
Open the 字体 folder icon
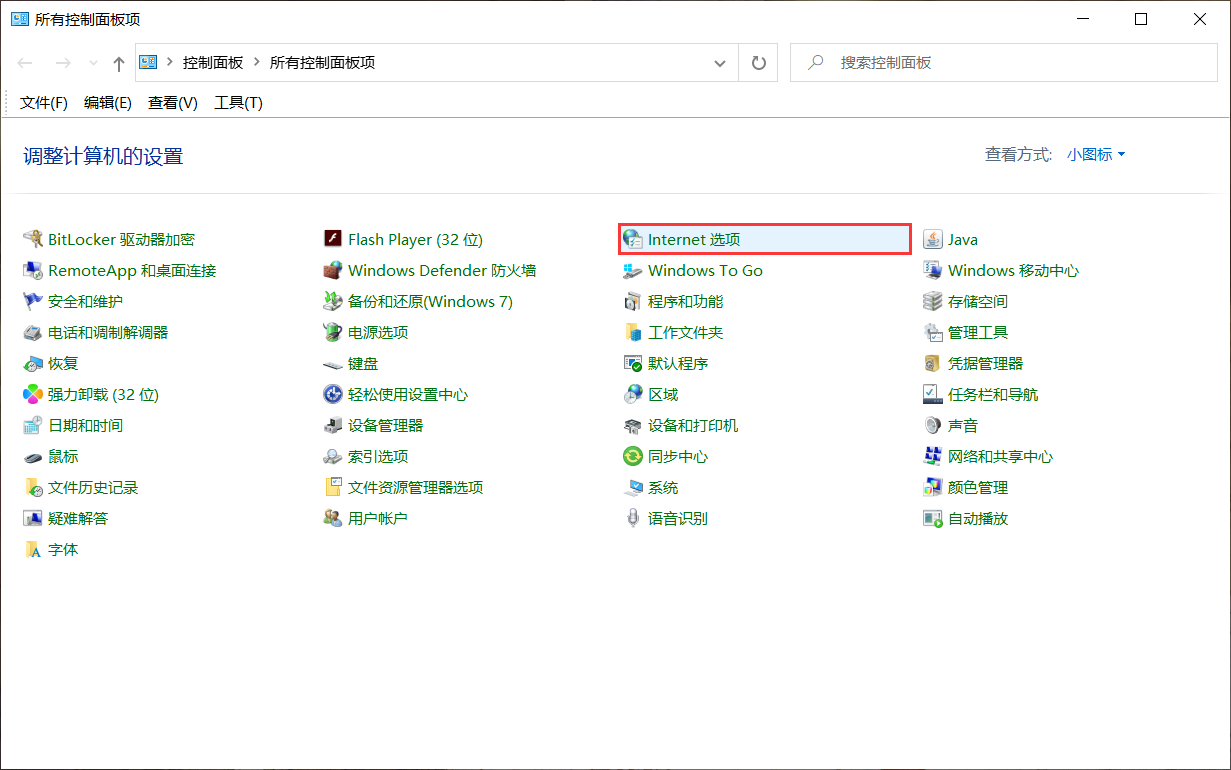[x=33, y=549]
